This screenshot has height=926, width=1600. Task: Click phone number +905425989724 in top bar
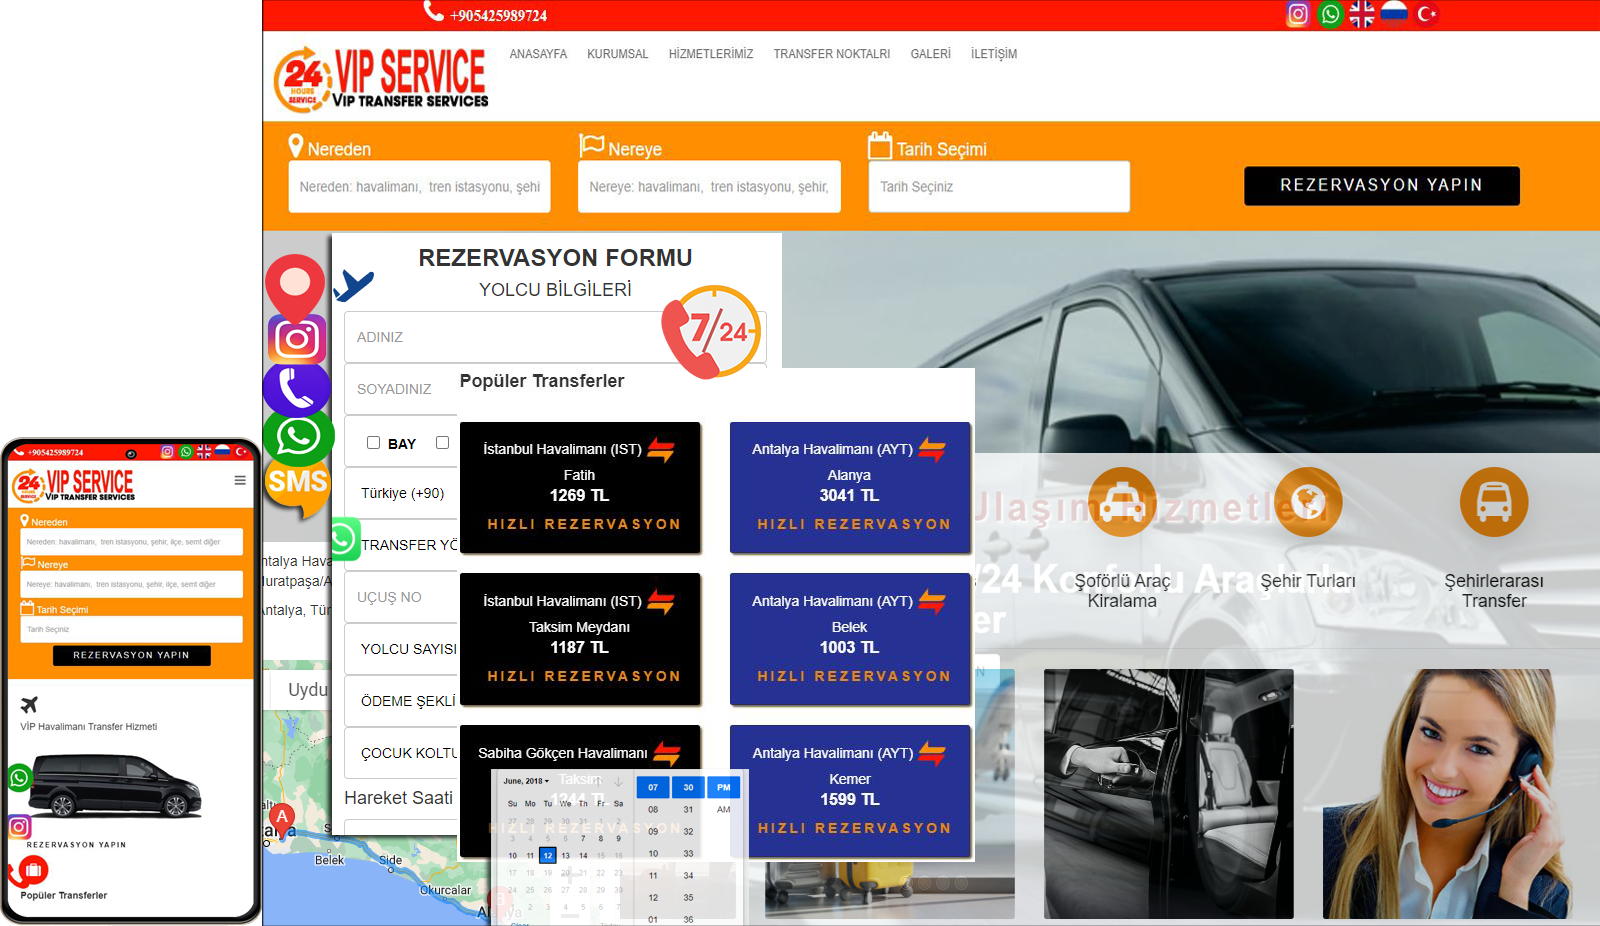pos(498,16)
